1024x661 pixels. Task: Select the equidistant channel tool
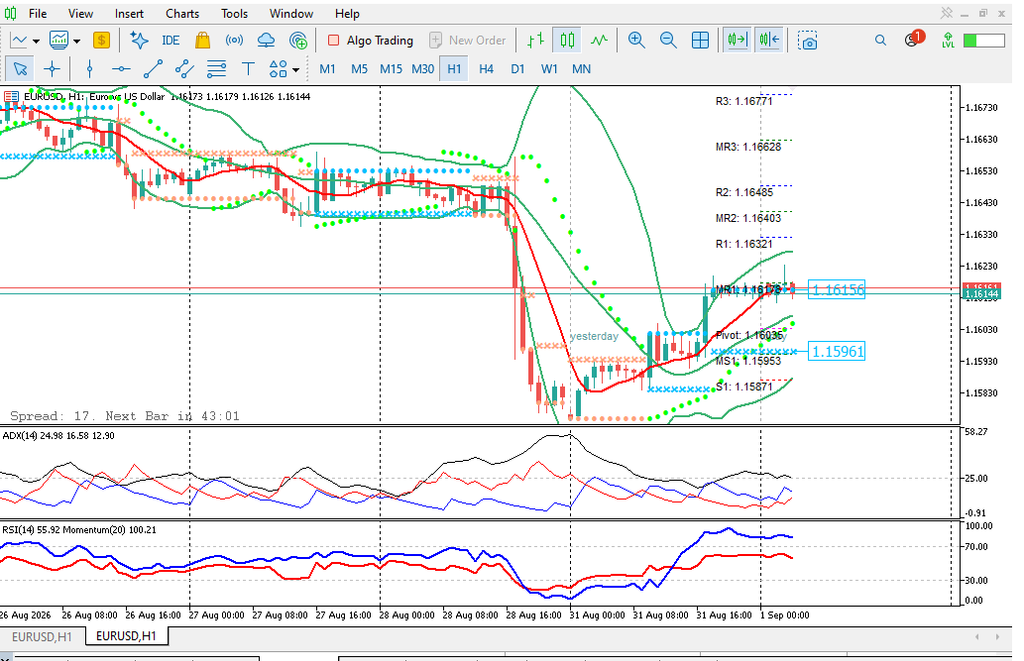pos(184,69)
